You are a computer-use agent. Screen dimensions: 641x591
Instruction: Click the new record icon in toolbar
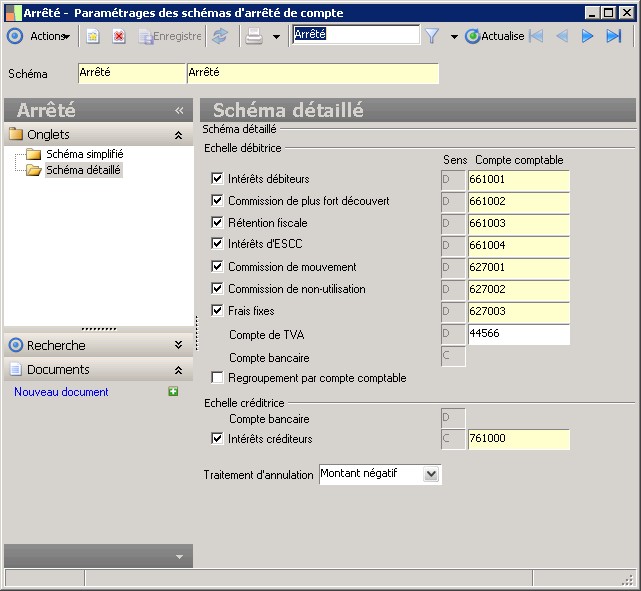[x=93, y=36]
